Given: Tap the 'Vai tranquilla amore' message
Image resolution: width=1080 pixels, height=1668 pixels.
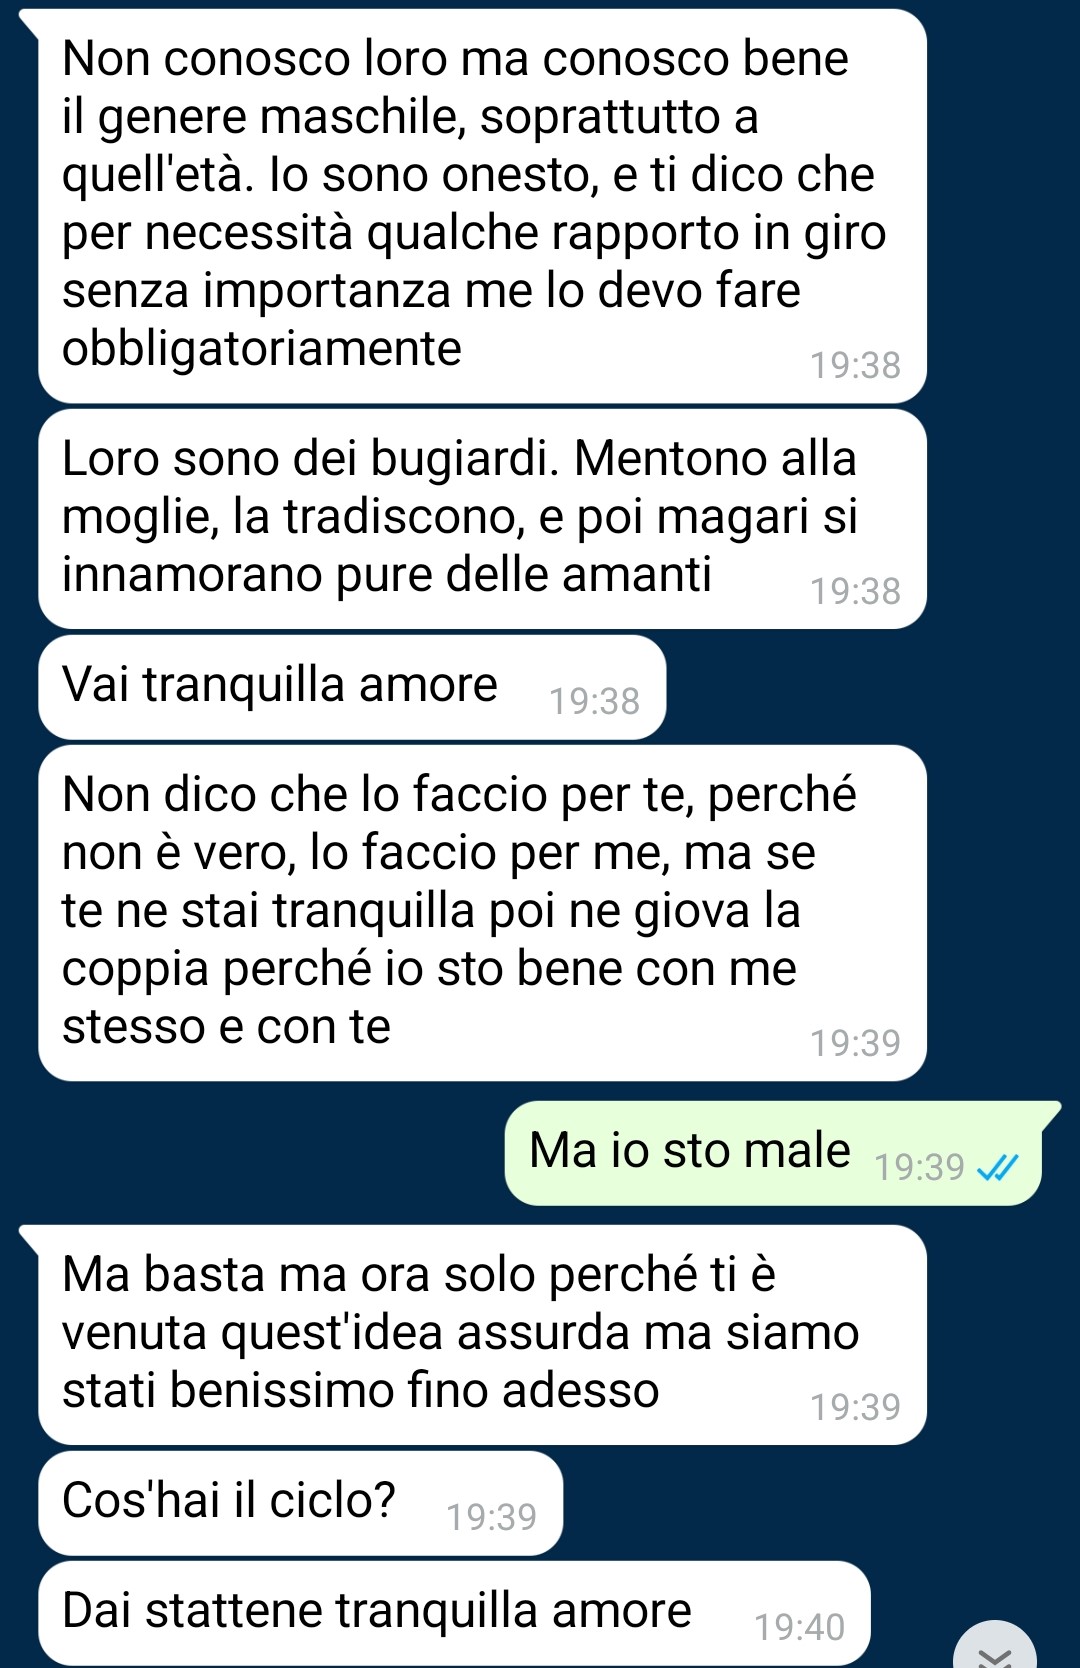Looking at the screenshot, I should [x=352, y=687].
